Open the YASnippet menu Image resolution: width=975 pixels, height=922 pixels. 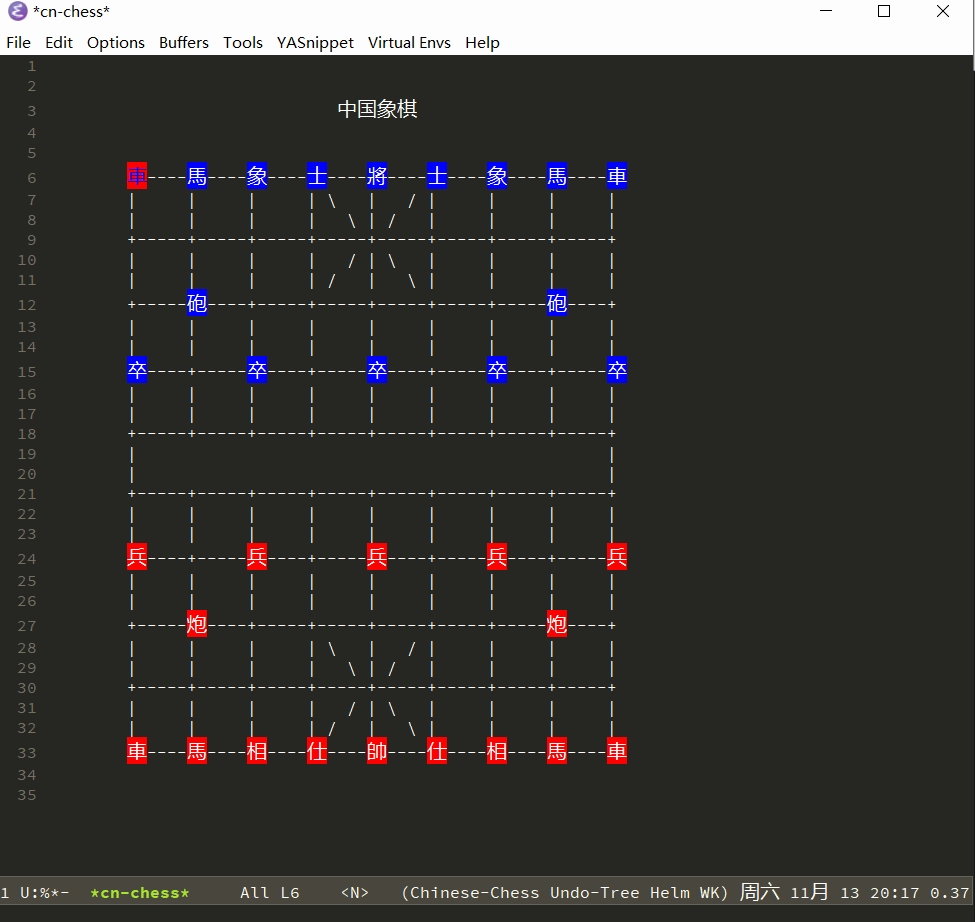(315, 42)
